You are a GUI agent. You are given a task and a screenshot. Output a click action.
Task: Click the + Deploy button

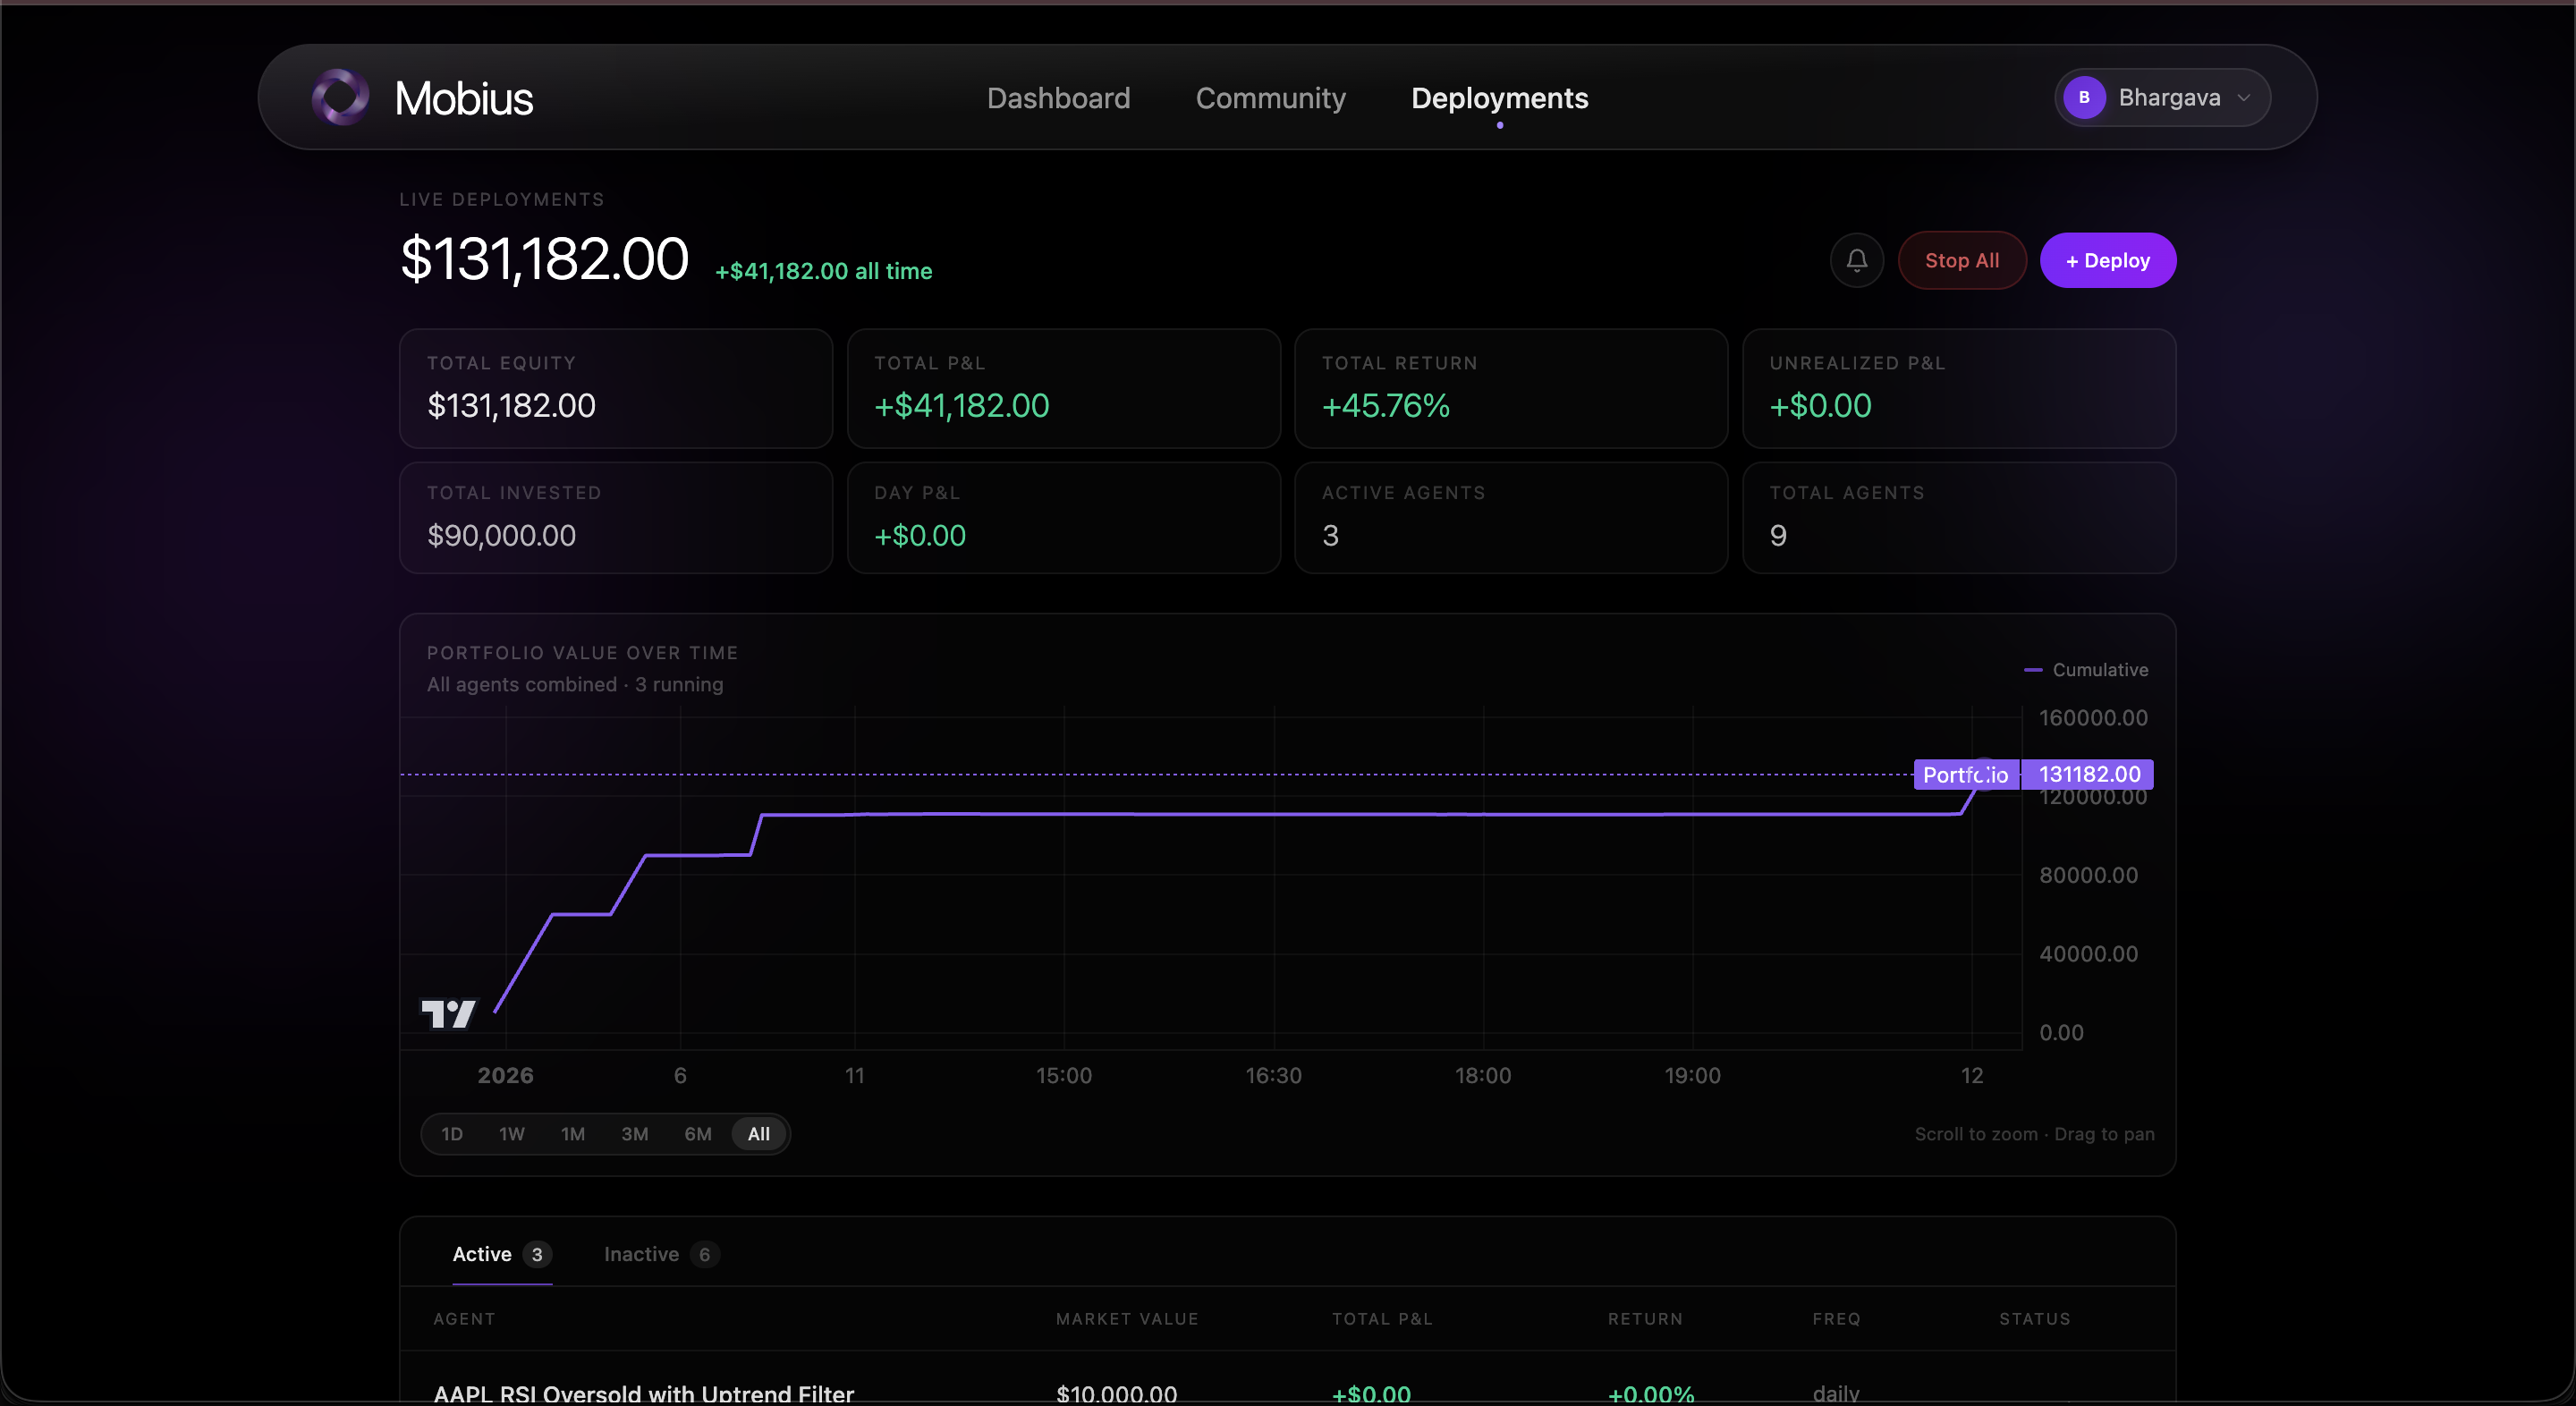2107,260
